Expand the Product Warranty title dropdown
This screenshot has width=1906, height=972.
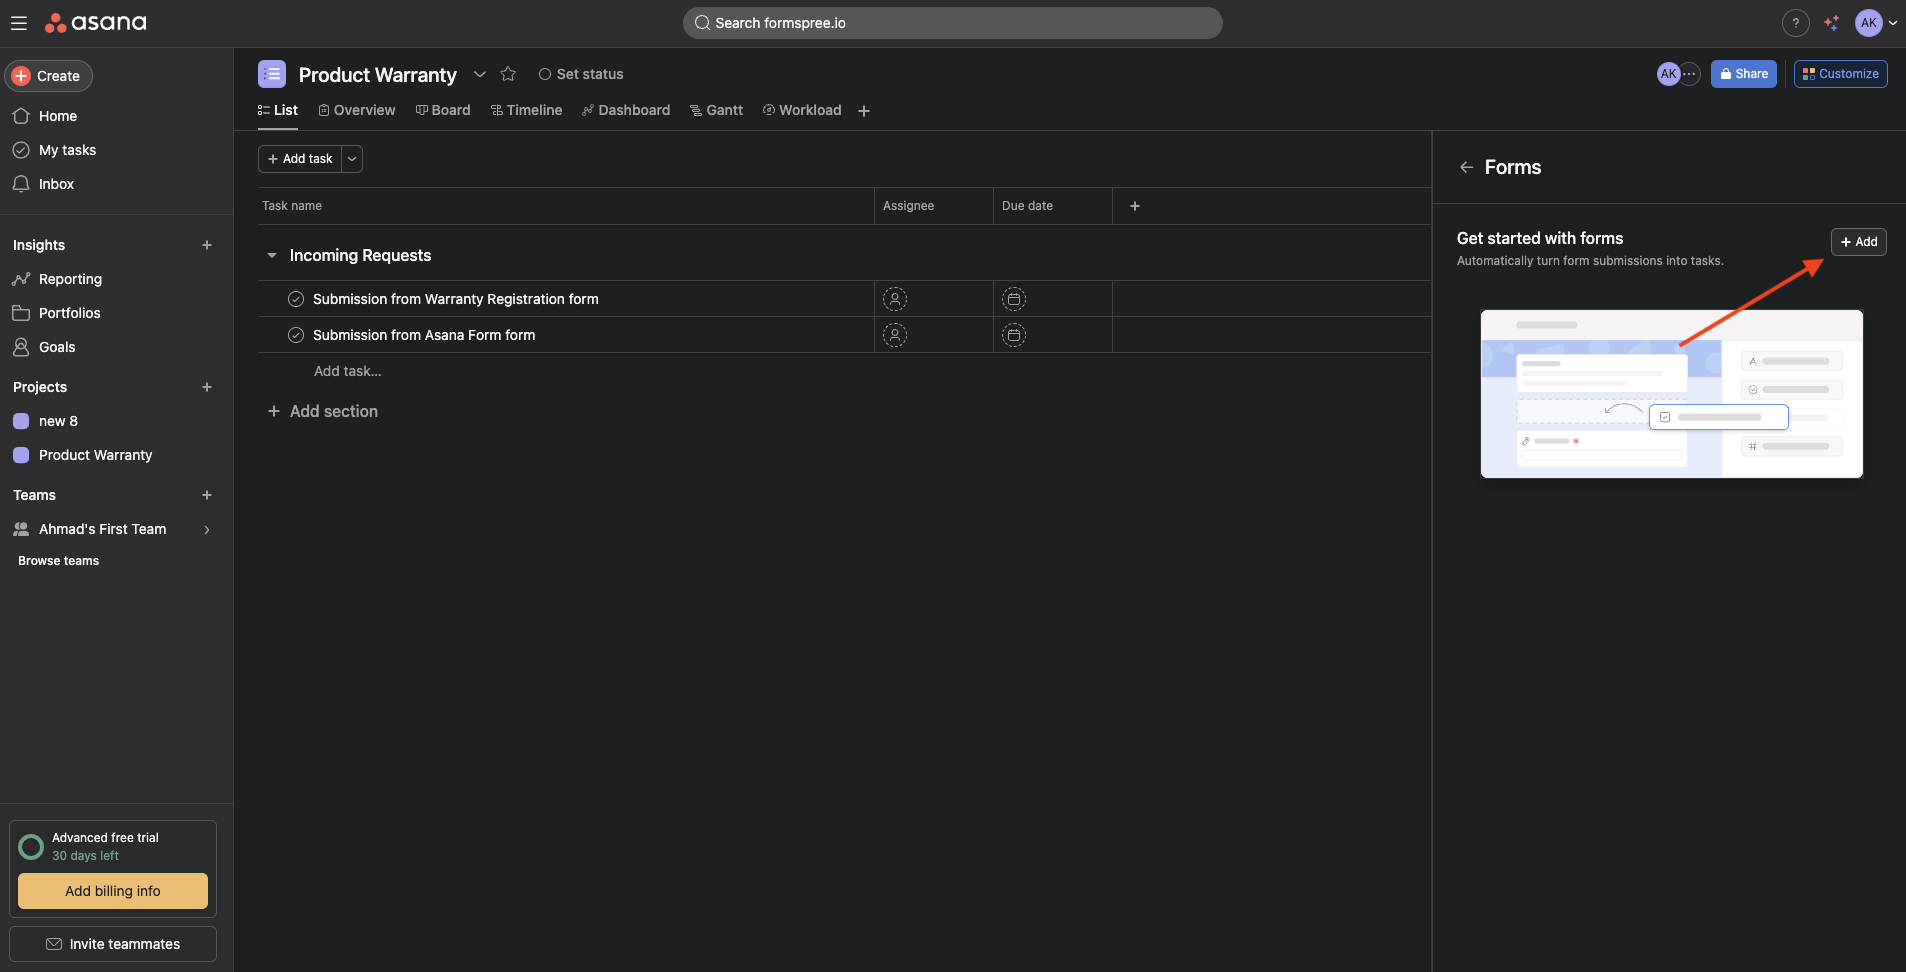[x=480, y=74]
